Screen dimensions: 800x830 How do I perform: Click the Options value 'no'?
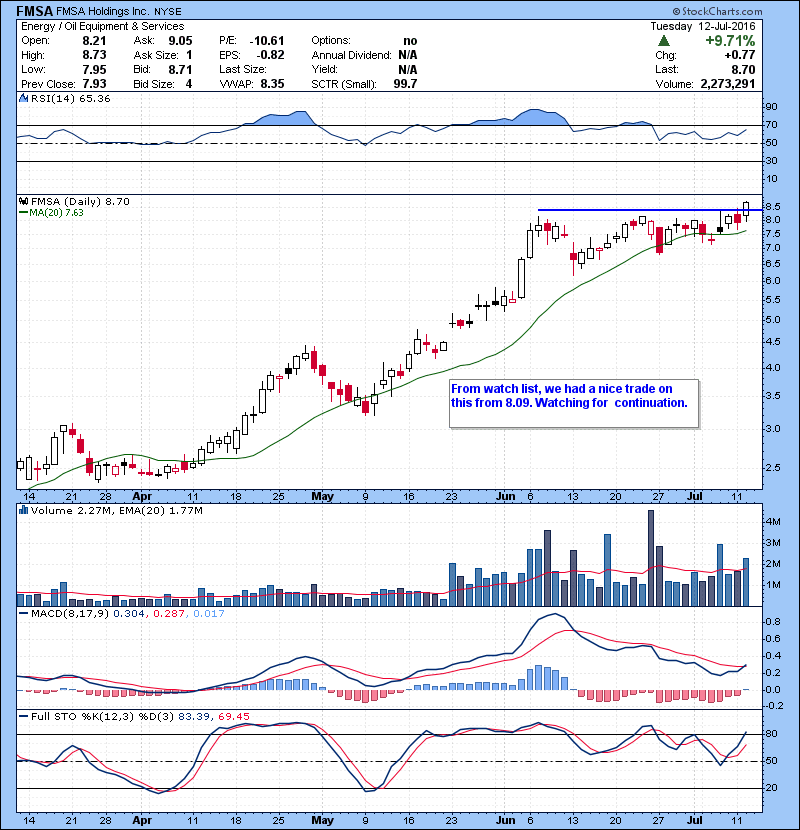pos(410,41)
